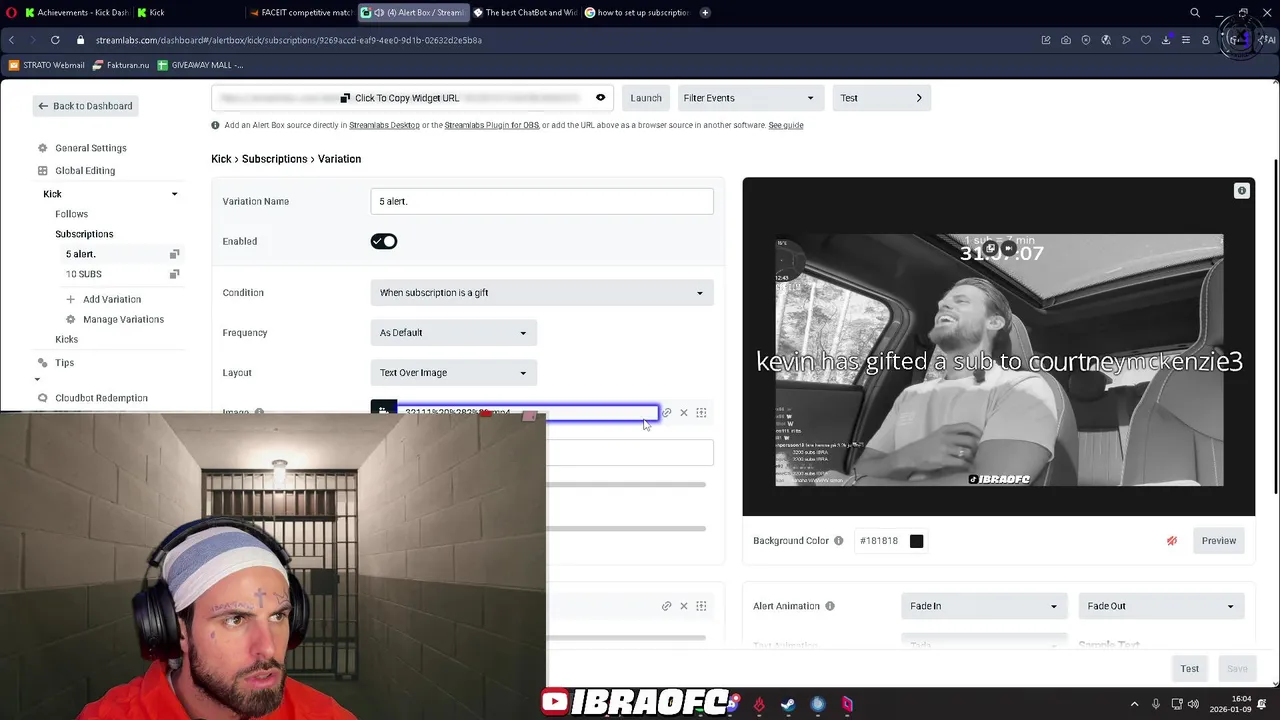Viewport: 1280px width, 720px height.
Task: Click the Opera menu icon
Action: 11,13
